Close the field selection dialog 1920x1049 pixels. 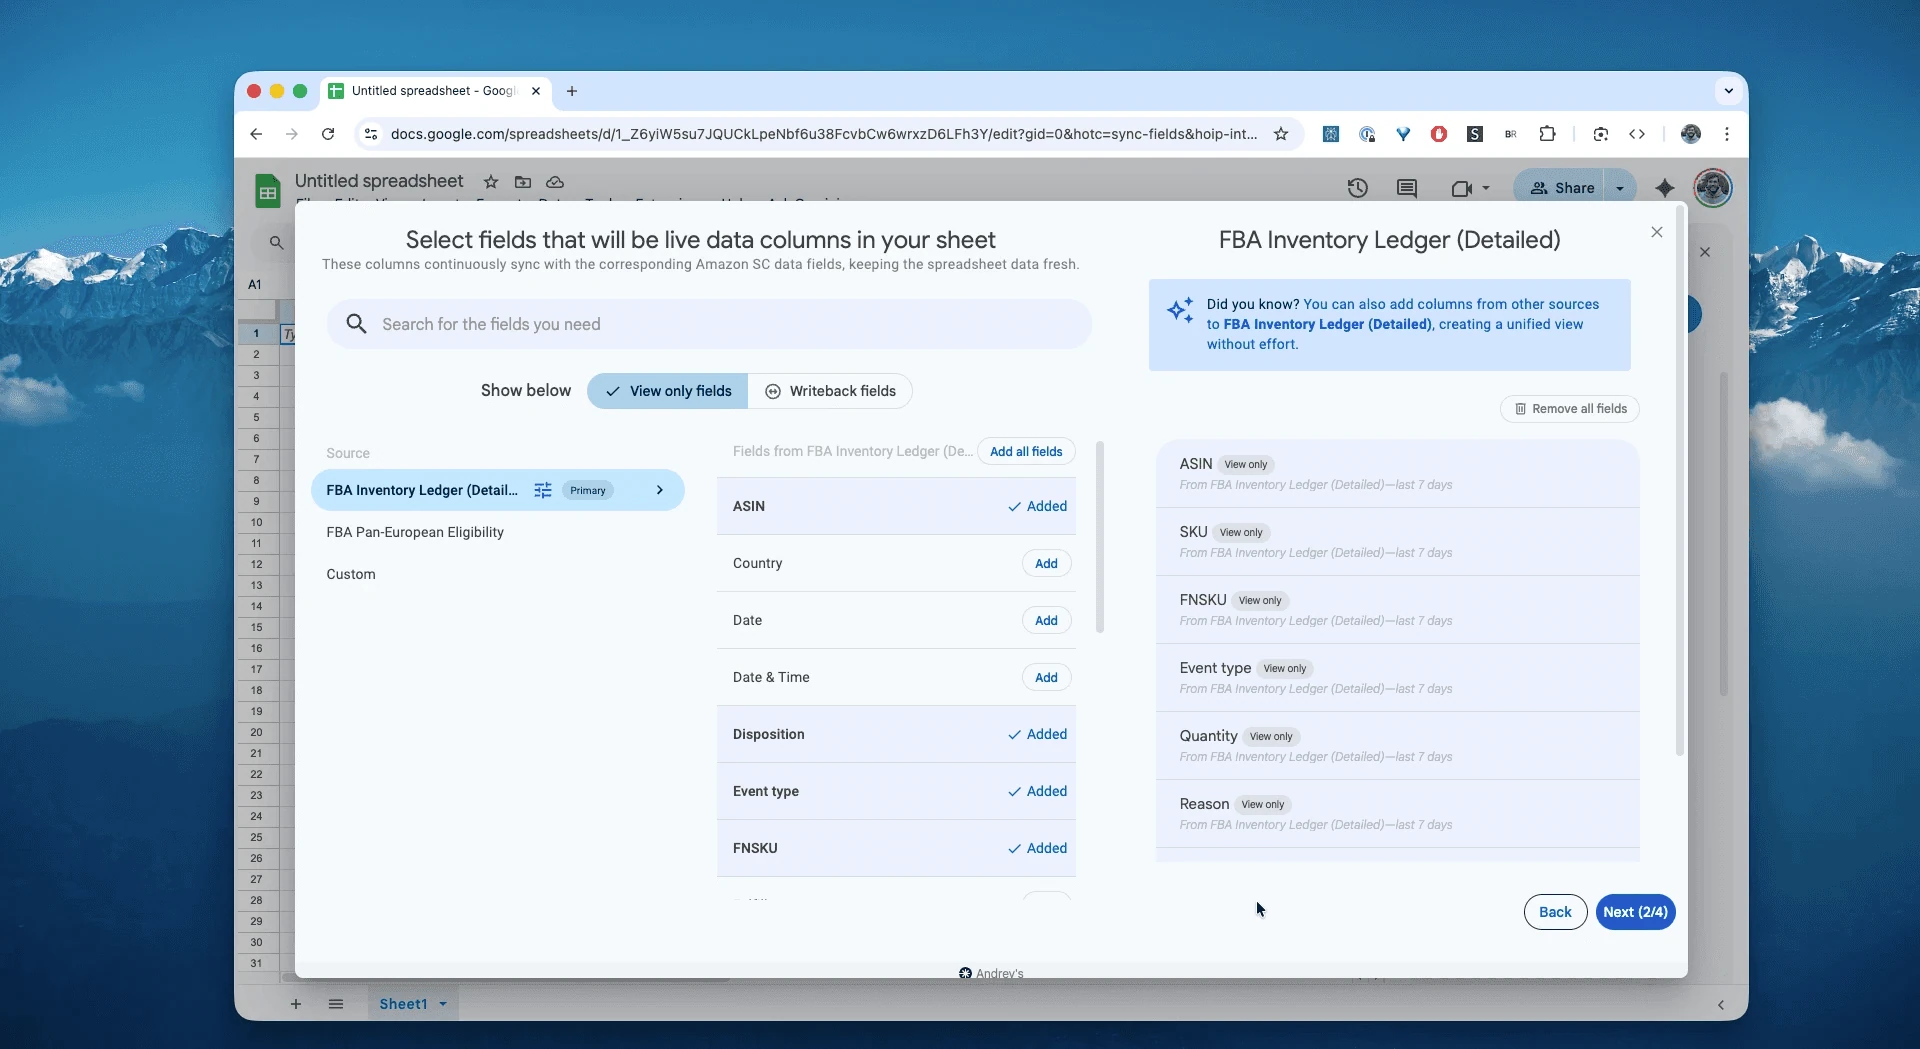coord(1657,232)
